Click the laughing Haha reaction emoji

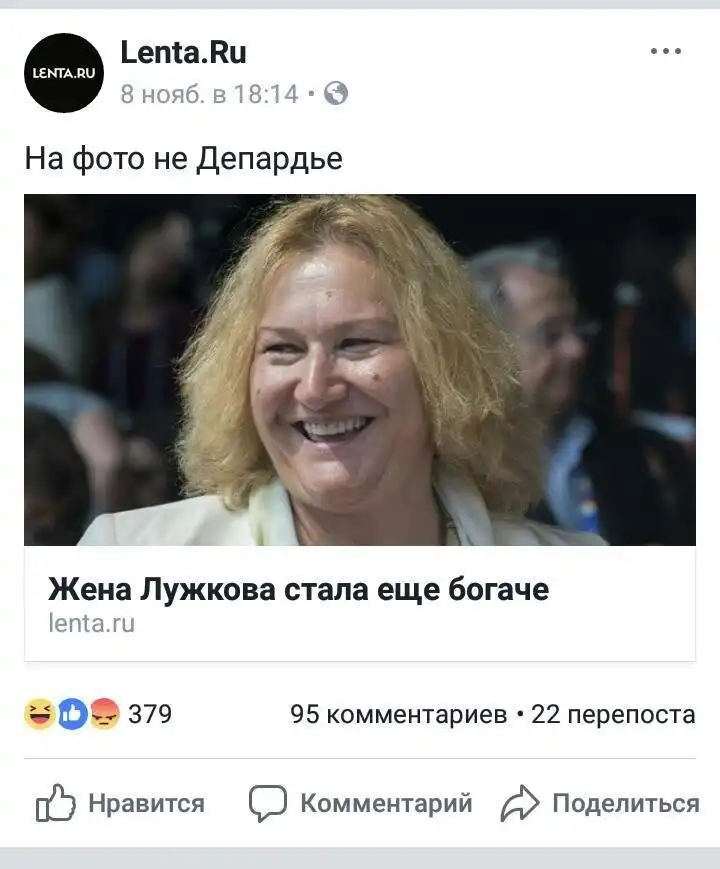click(x=40, y=714)
